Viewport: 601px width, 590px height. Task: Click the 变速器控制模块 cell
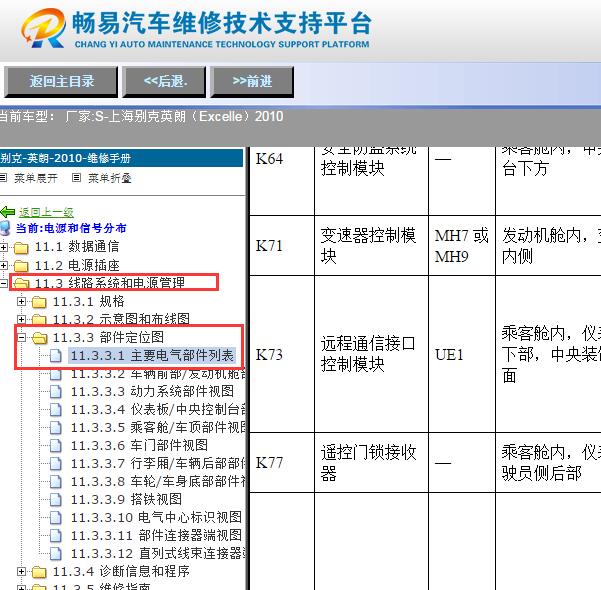click(371, 246)
